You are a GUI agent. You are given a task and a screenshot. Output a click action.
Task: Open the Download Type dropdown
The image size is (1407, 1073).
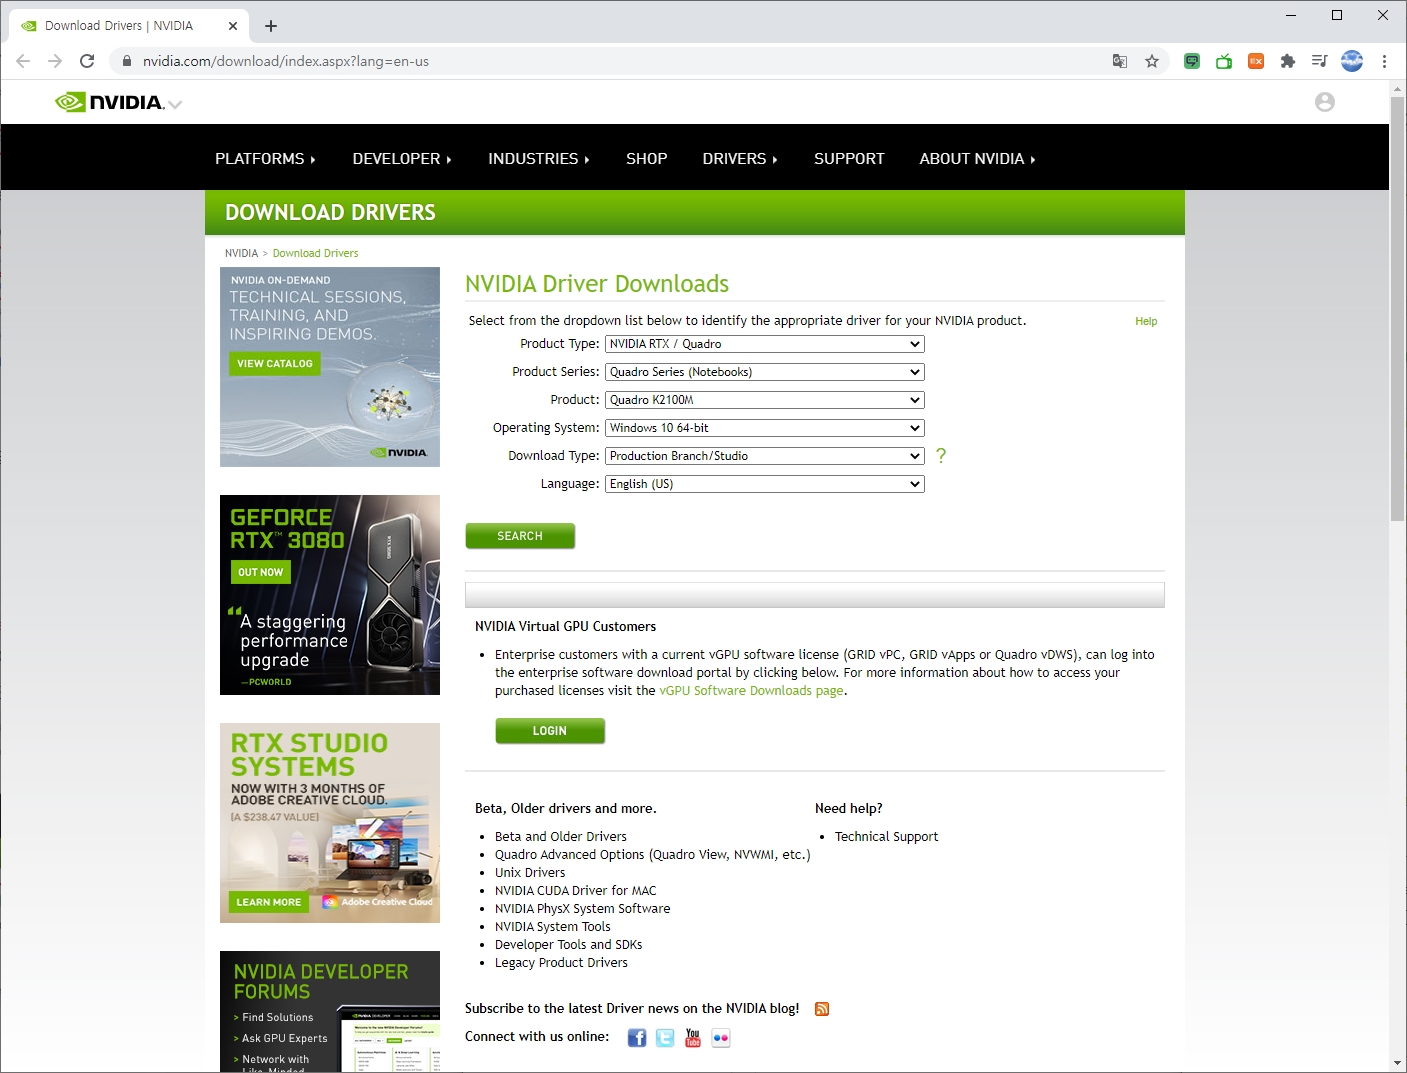[765, 456]
